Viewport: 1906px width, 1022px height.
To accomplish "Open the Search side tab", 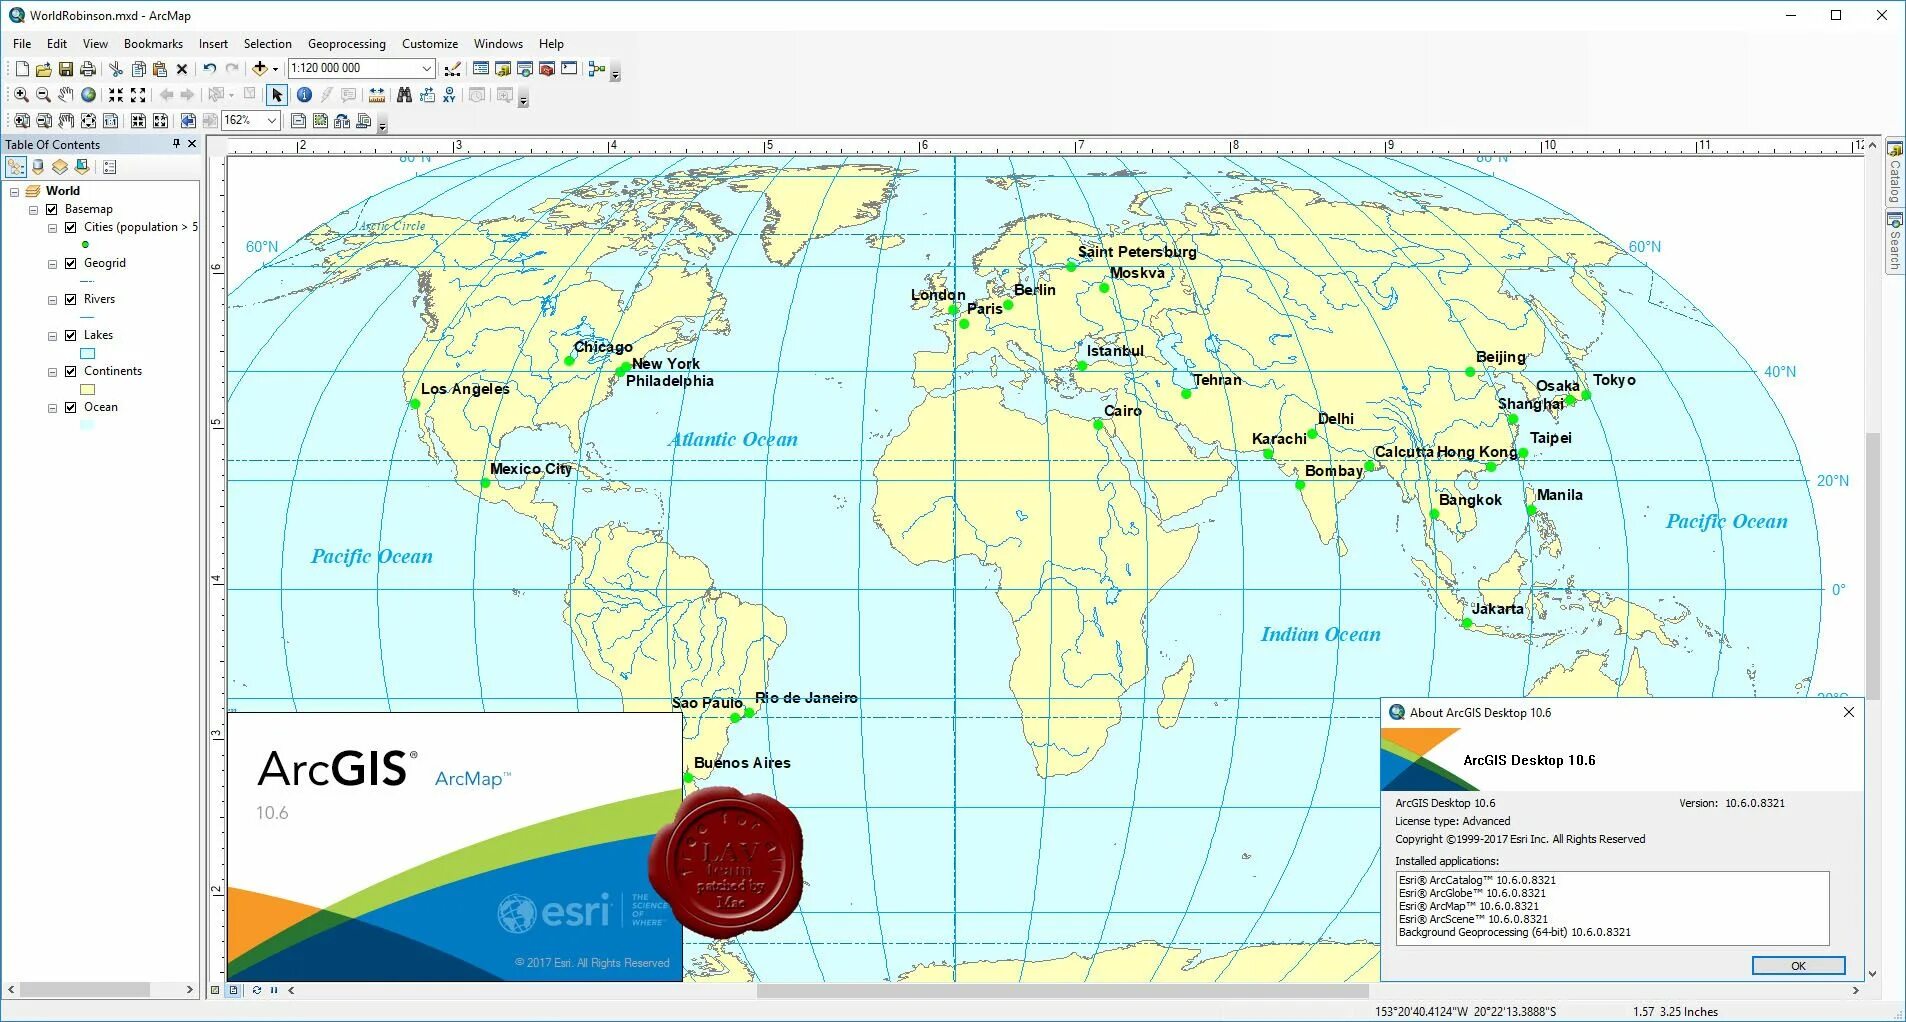I will (x=1894, y=241).
